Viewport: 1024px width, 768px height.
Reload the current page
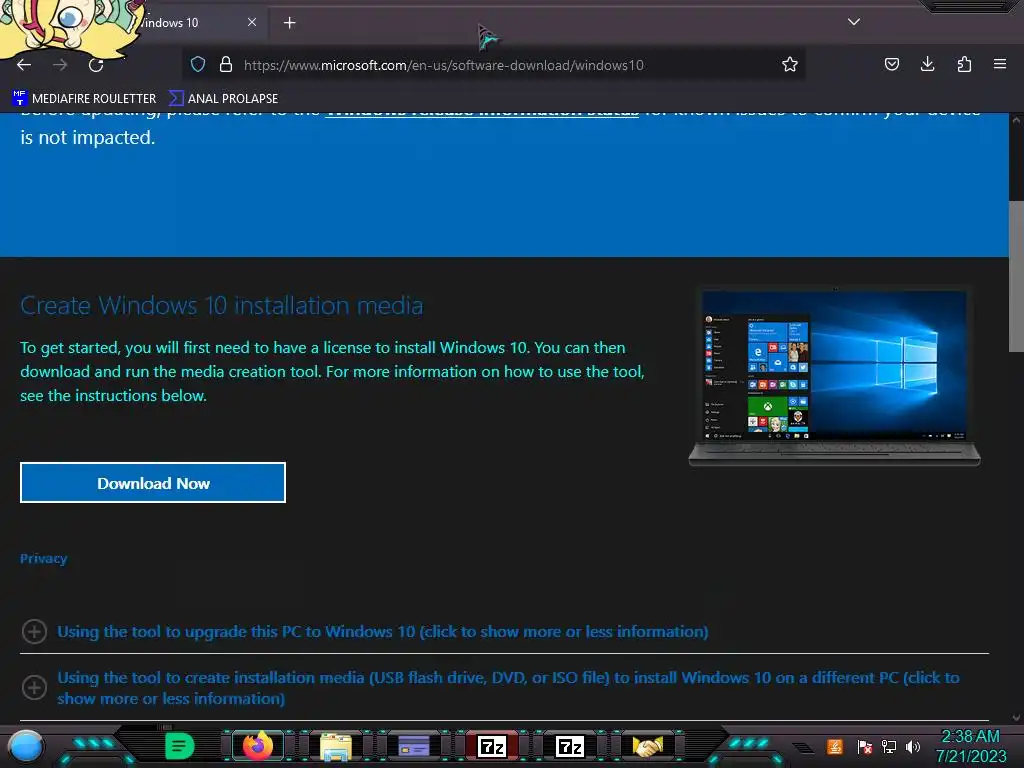pos(96,65)
